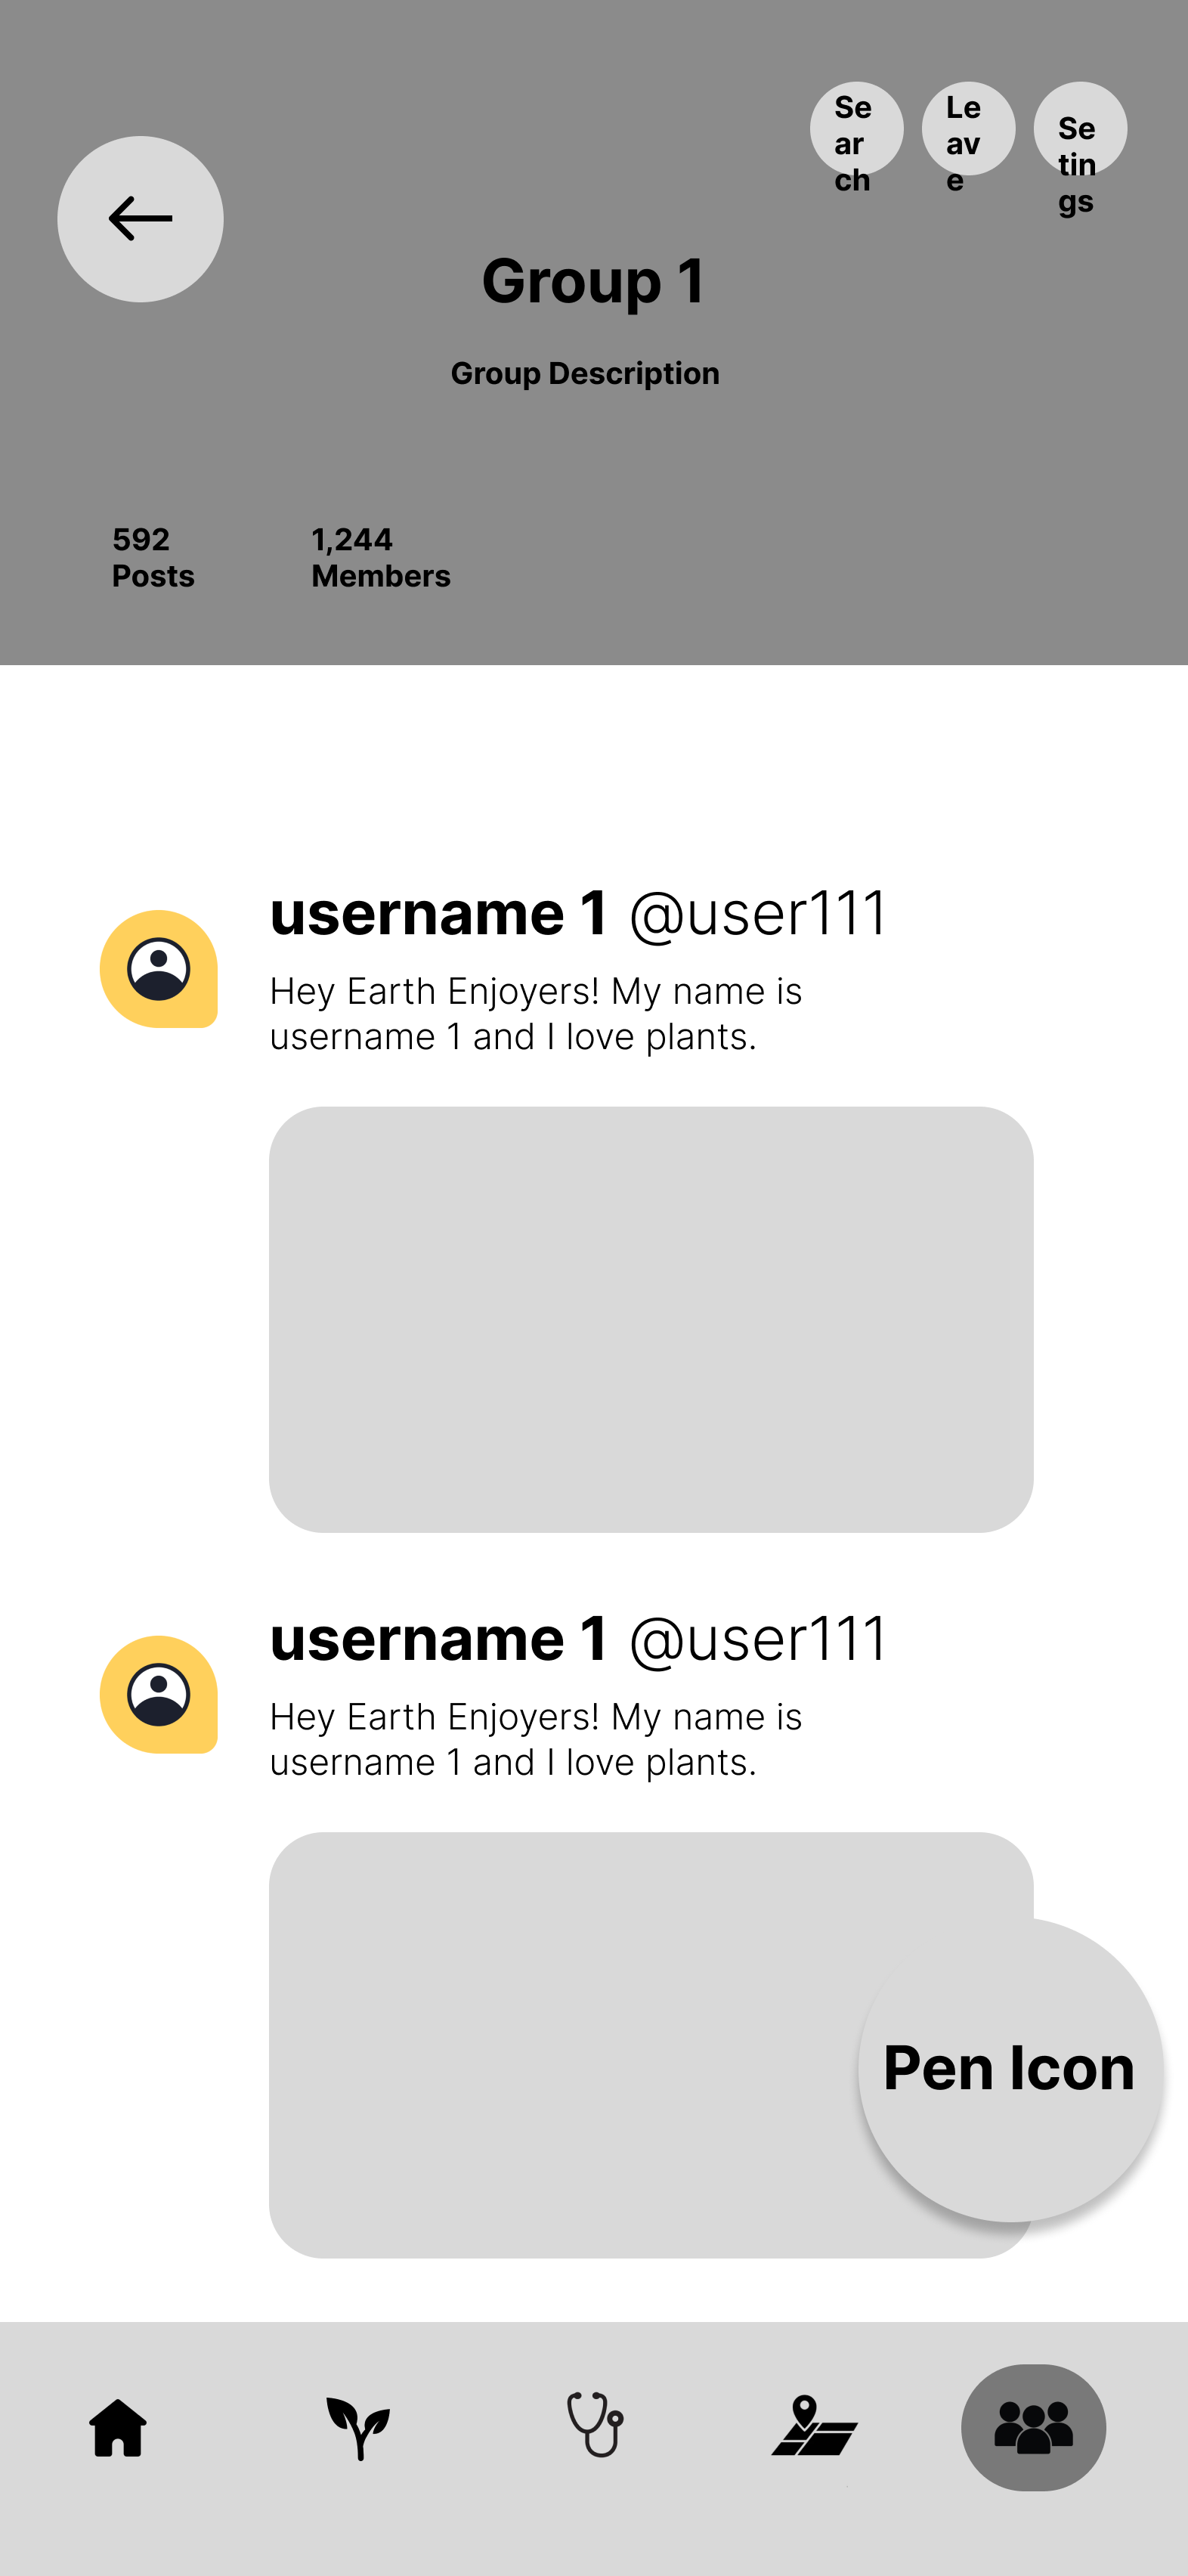This screenshot has height=2576, width=1188.
Task: Tap the Group 1 title
Action: click(594, 281)
